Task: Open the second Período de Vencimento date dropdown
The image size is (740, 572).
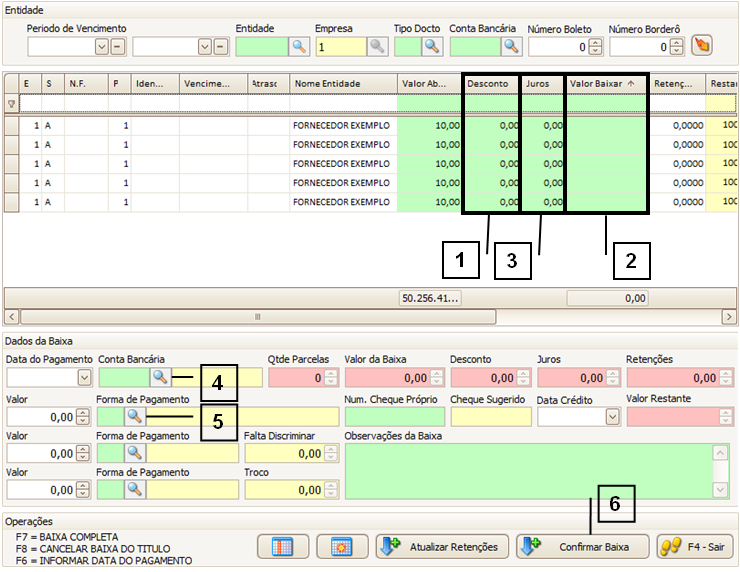Action: 206,47
